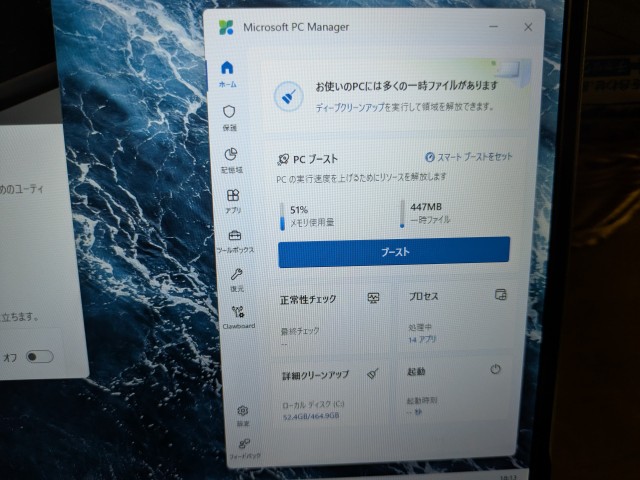Click the 447MB temporary files indicator
This screenshot has height=480, width=640.
click(x=429, y=212)
